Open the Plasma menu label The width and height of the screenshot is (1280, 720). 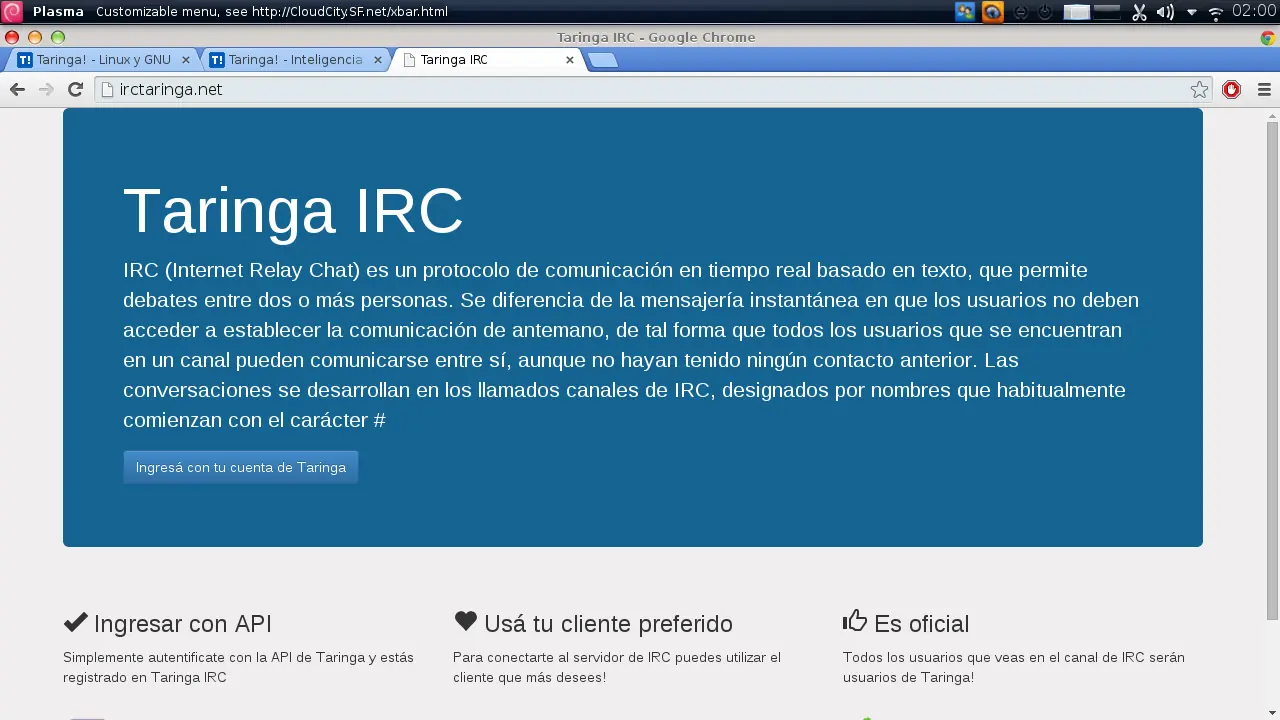pyautogui.click(x=58, y=12)
